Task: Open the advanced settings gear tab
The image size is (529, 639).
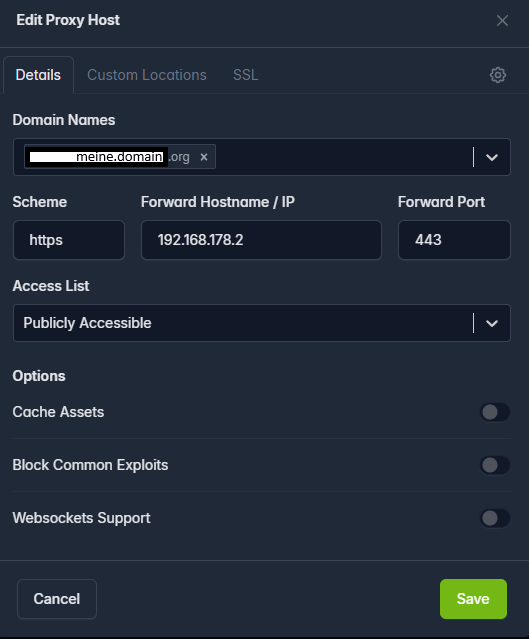Action: coord(498,75)
